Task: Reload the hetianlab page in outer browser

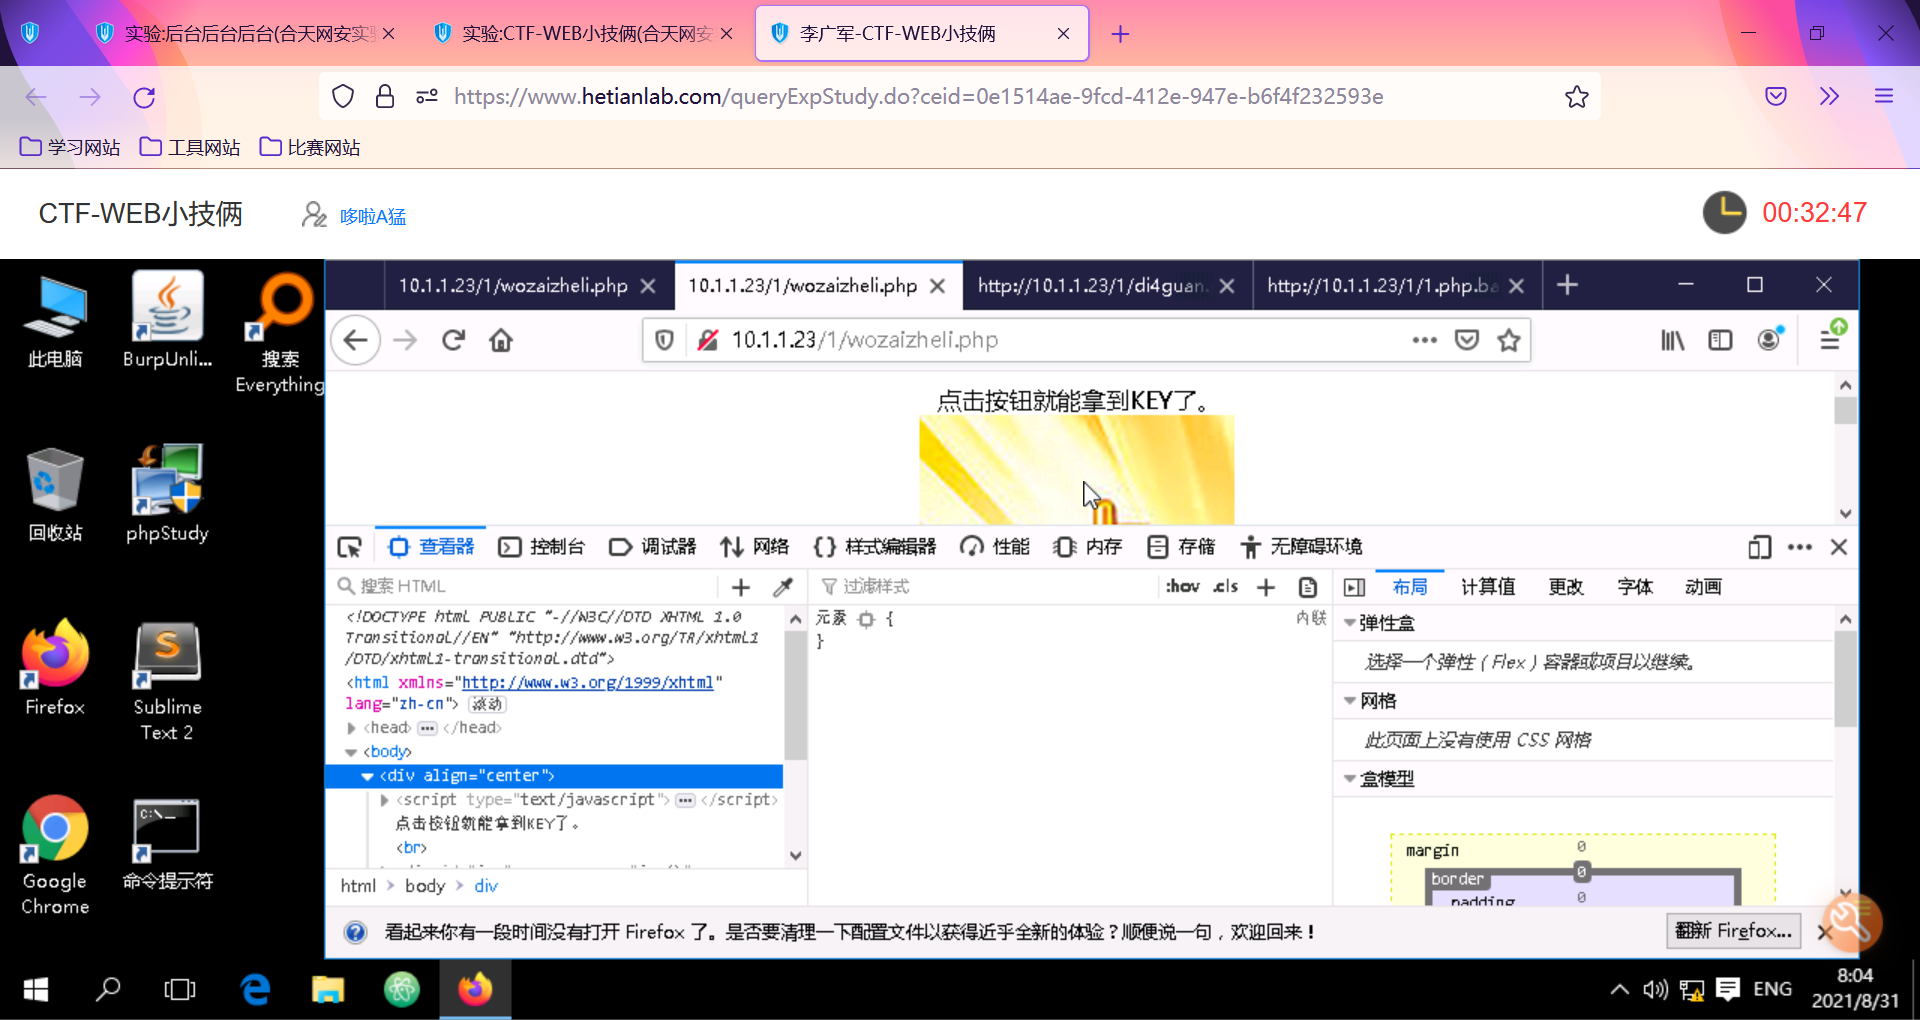Action: (x=144, y=97)
